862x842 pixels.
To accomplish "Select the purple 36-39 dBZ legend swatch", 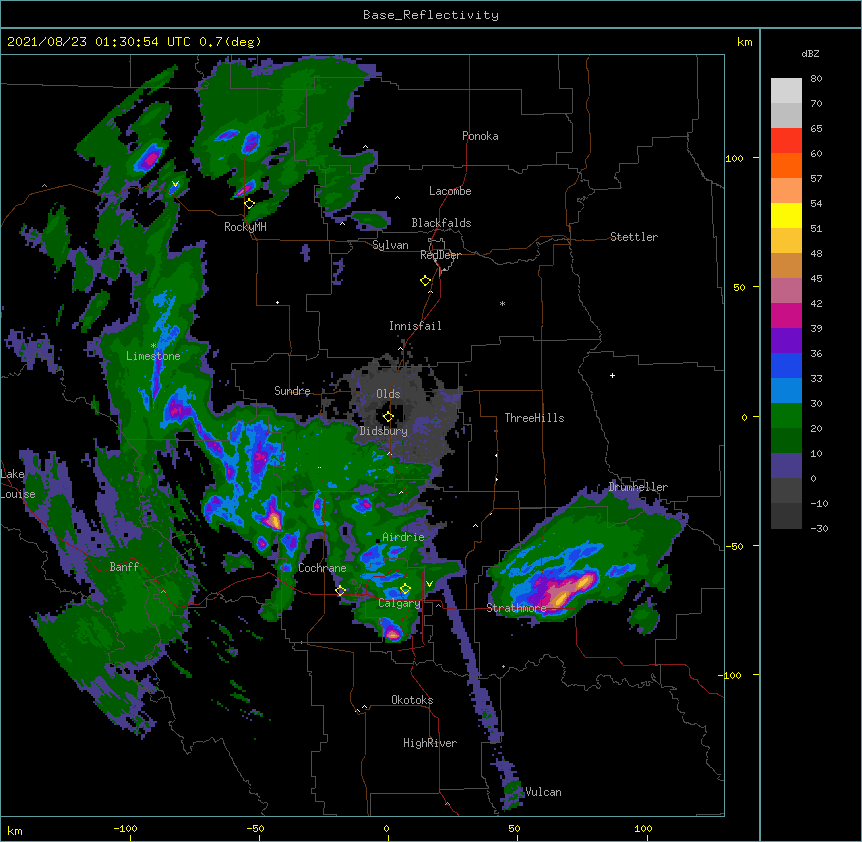I will click(x=786, y=340).
